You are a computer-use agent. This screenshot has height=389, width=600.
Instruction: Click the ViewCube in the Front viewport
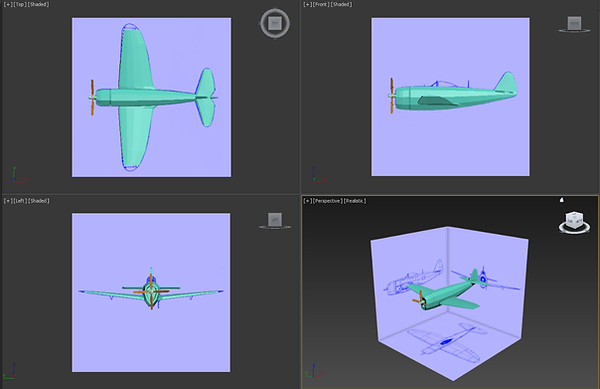[x=574, y=23]
